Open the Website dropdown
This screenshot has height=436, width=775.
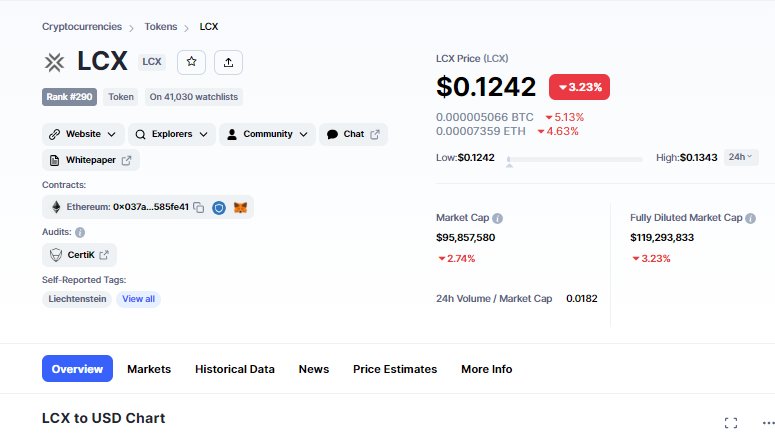(83, 134)
